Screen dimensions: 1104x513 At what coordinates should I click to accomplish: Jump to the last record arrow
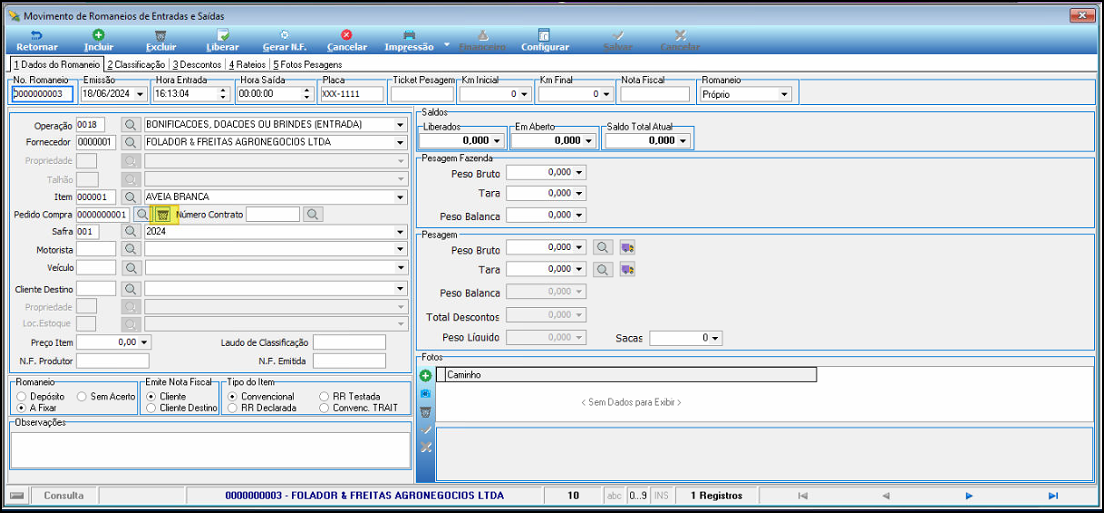point(1053,495)
